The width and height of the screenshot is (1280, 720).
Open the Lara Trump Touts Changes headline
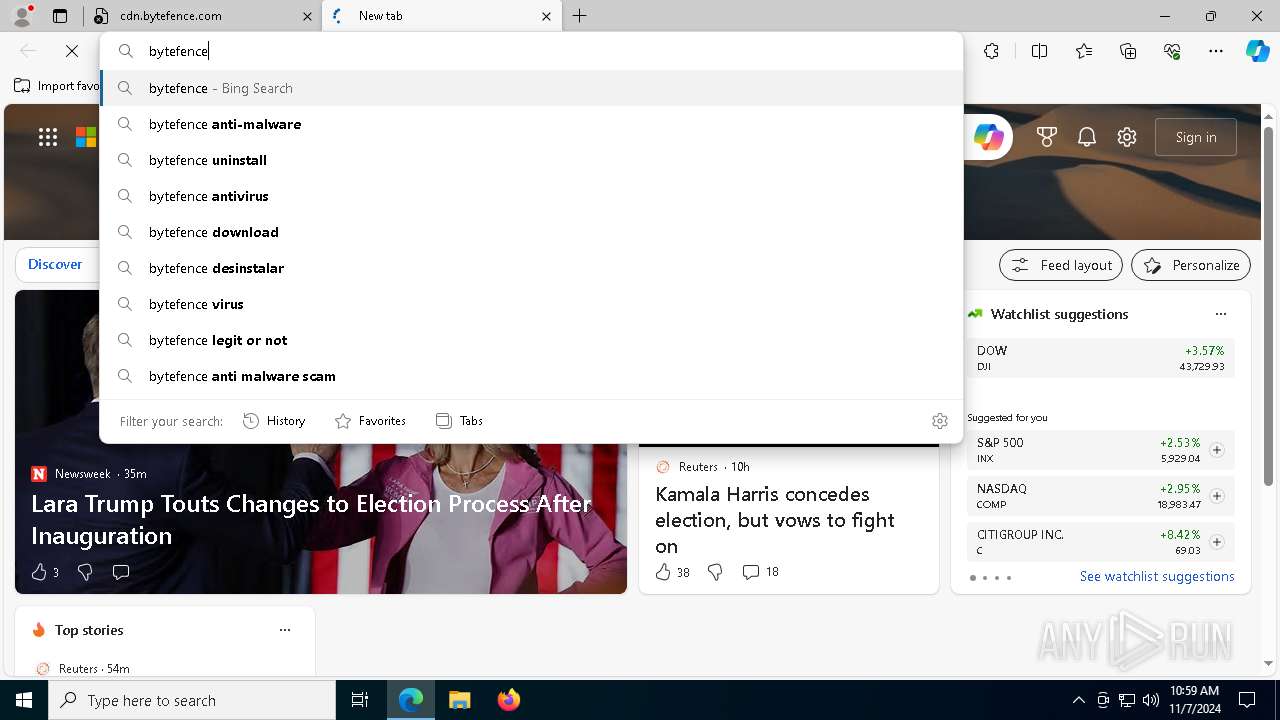click(311, 520)
